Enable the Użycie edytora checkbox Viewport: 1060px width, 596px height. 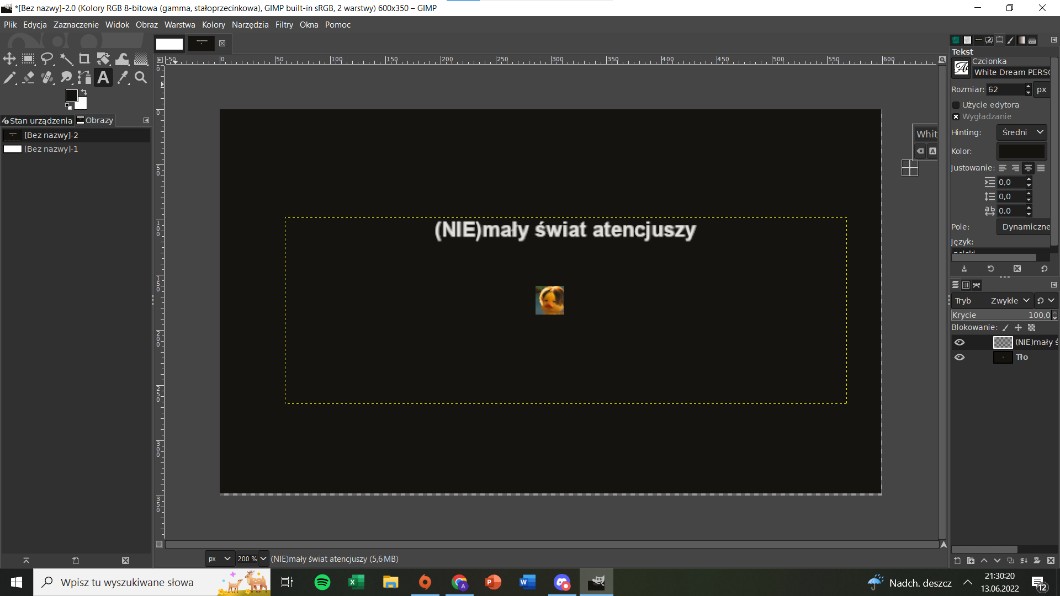point(956,105)
